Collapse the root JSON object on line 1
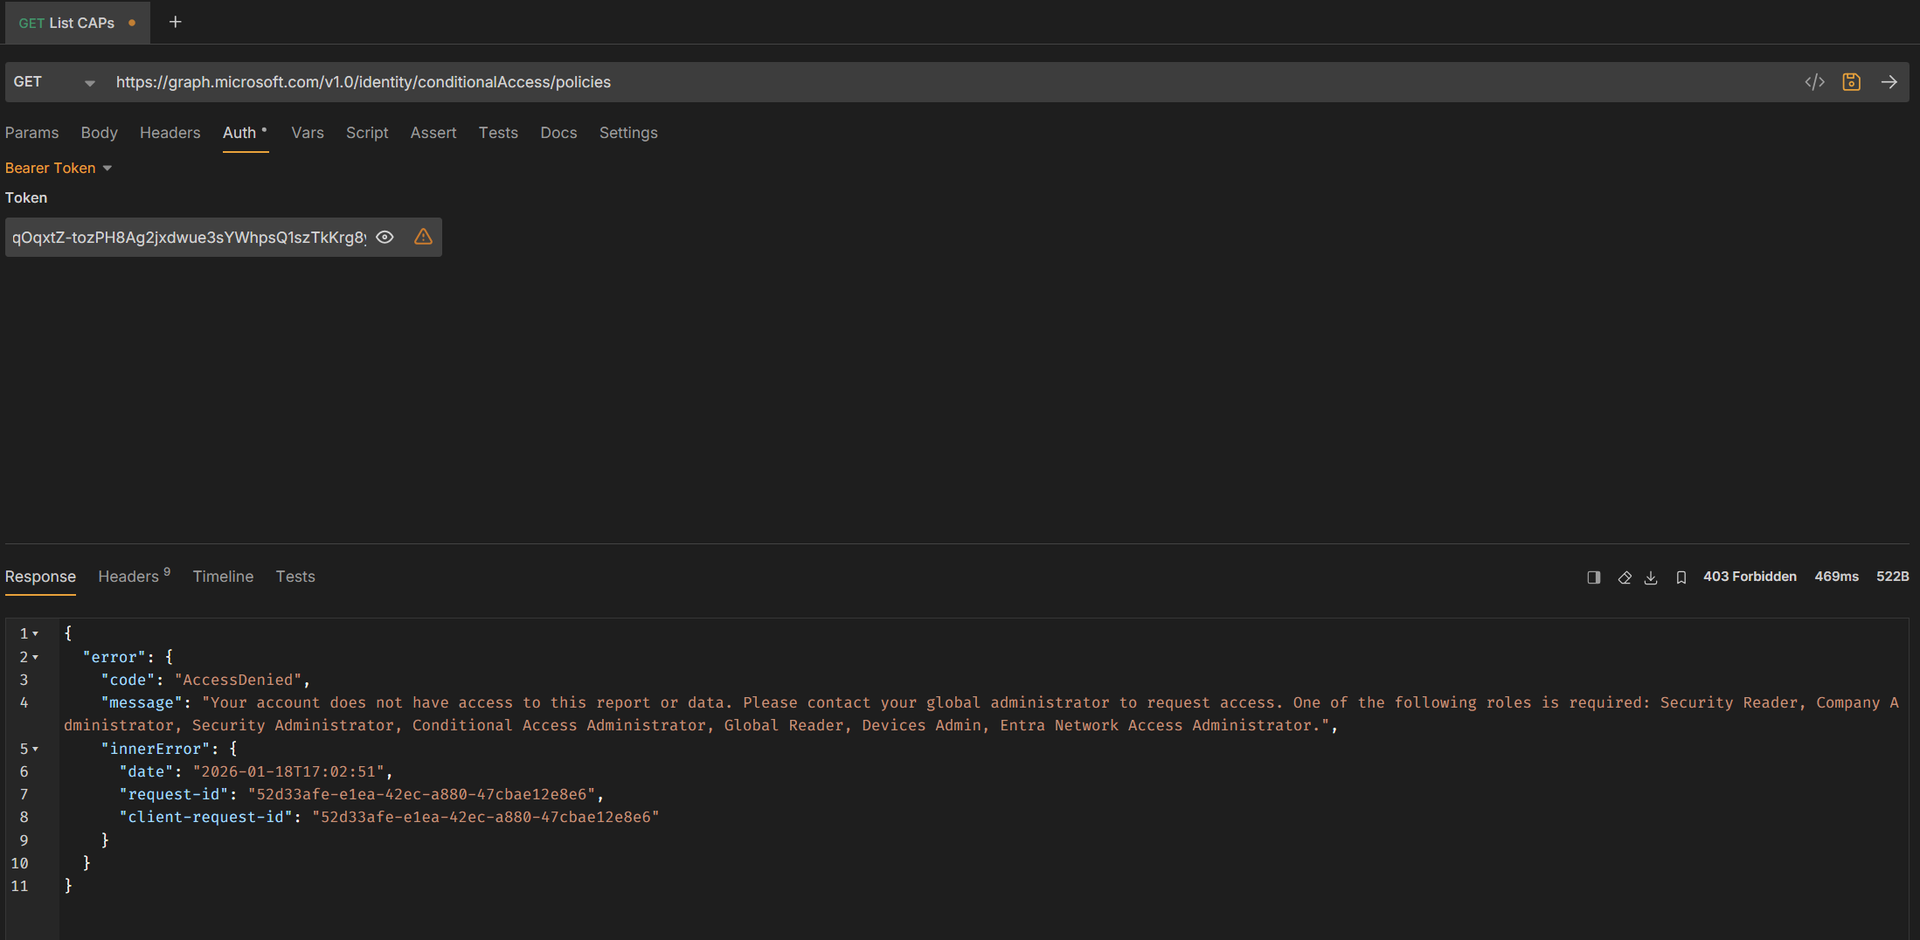 pyautogui.click(x=36, y=634)
